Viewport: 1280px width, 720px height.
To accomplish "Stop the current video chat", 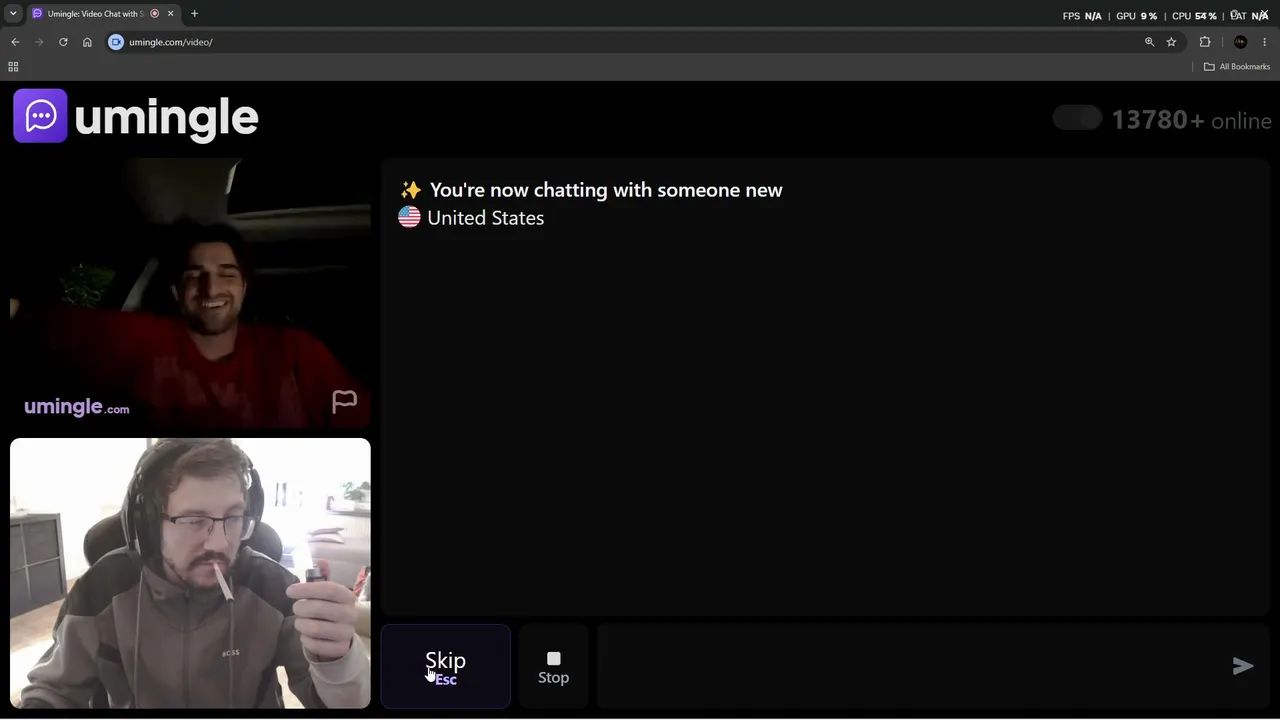I will tap(553, 667).
